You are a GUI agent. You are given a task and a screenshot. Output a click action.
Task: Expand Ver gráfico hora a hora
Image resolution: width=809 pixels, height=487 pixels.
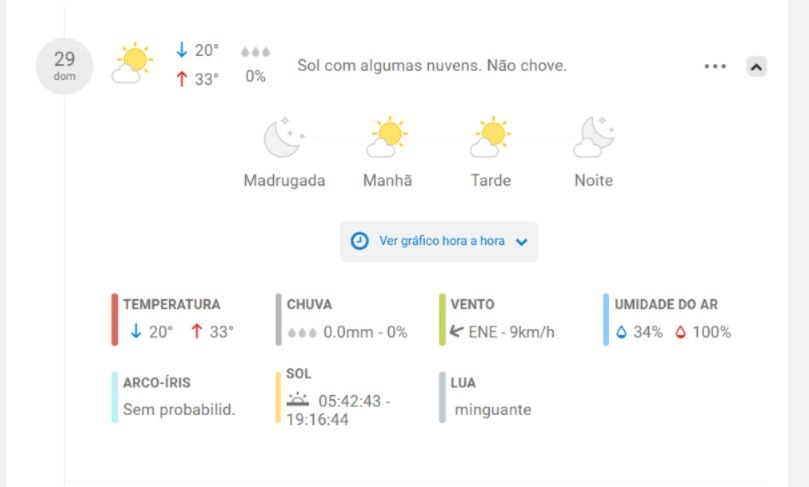(439, 241)
